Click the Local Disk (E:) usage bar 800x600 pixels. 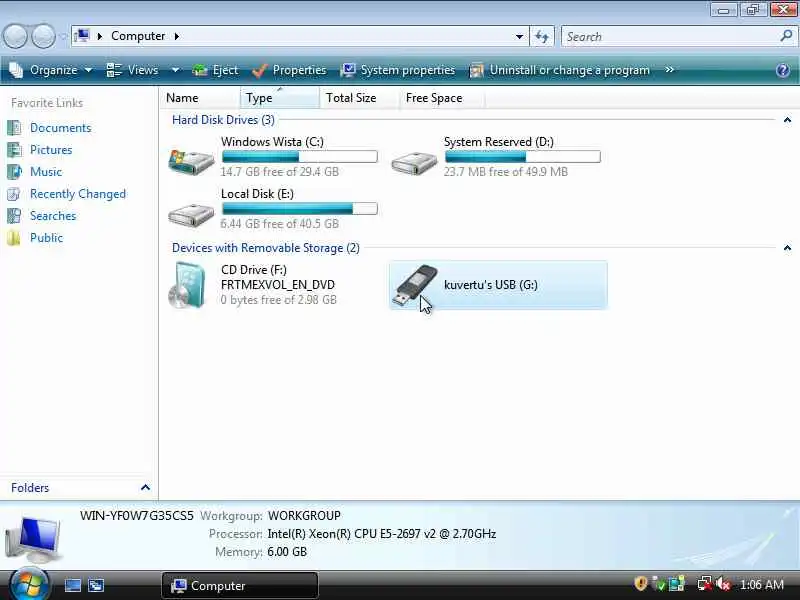(x=300, y=208)
